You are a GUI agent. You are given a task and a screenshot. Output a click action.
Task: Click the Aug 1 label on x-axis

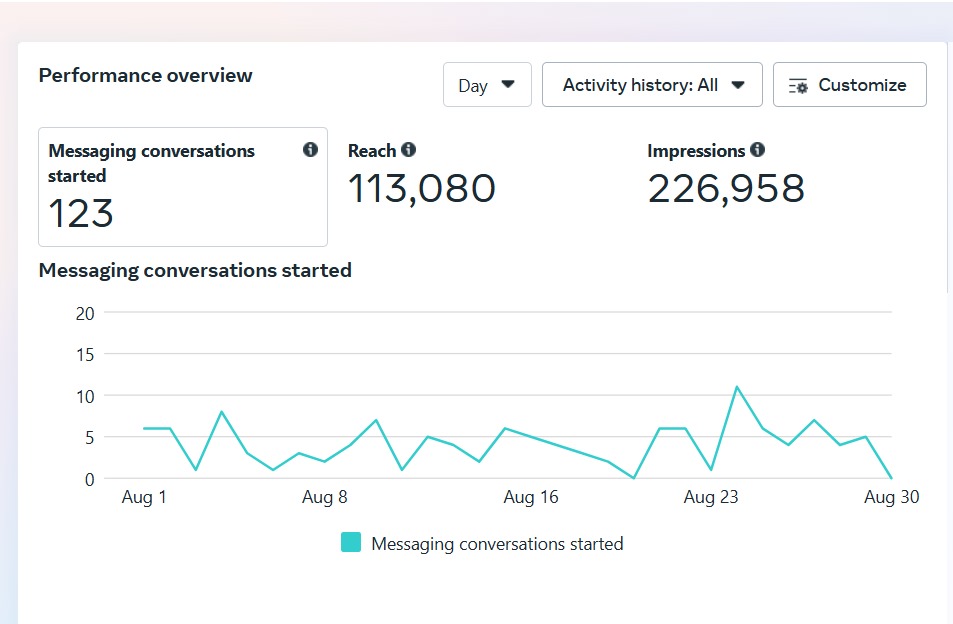click(145, 497)
